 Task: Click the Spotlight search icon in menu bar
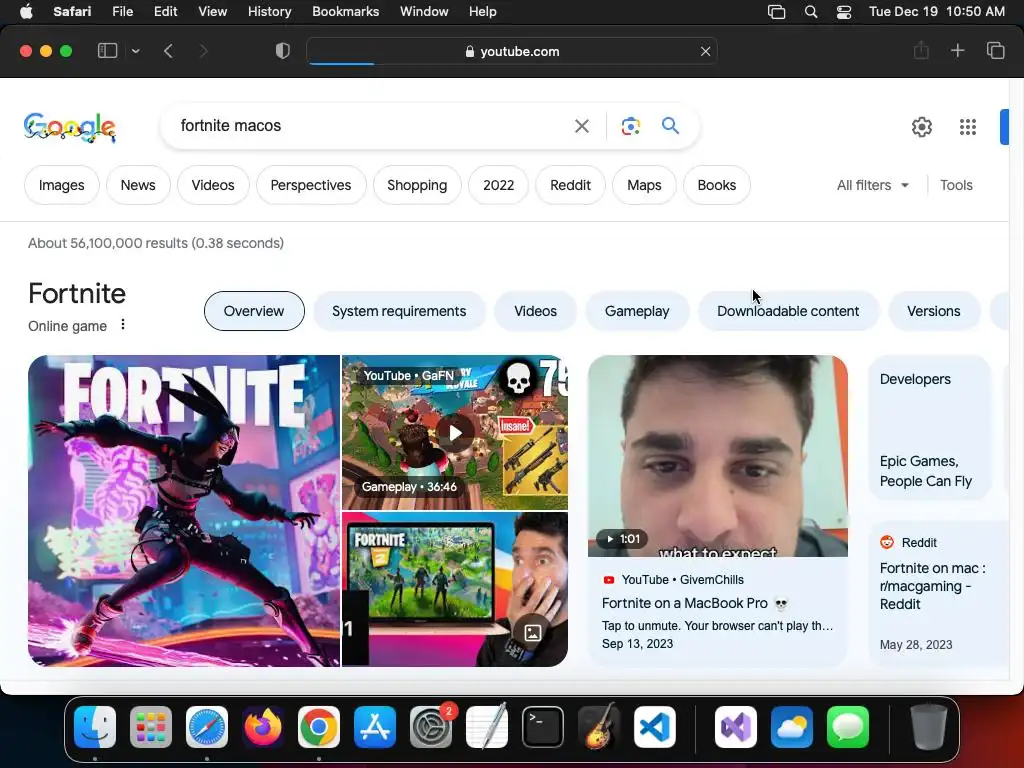[x=810, y=12]
